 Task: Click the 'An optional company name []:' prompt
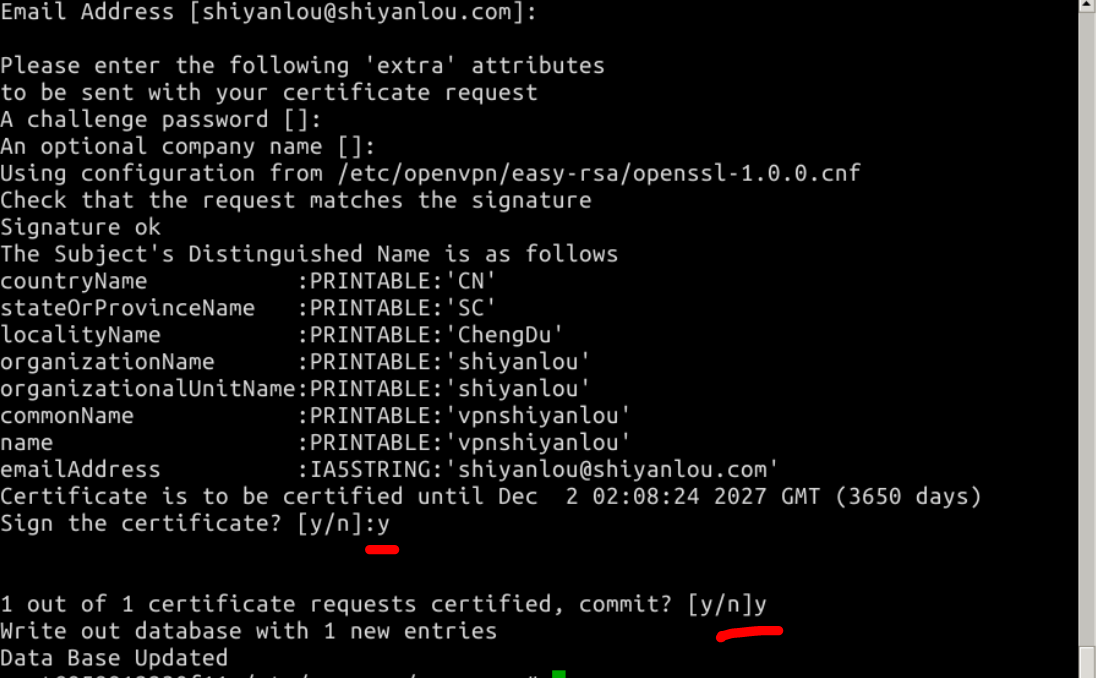point(188,147)
